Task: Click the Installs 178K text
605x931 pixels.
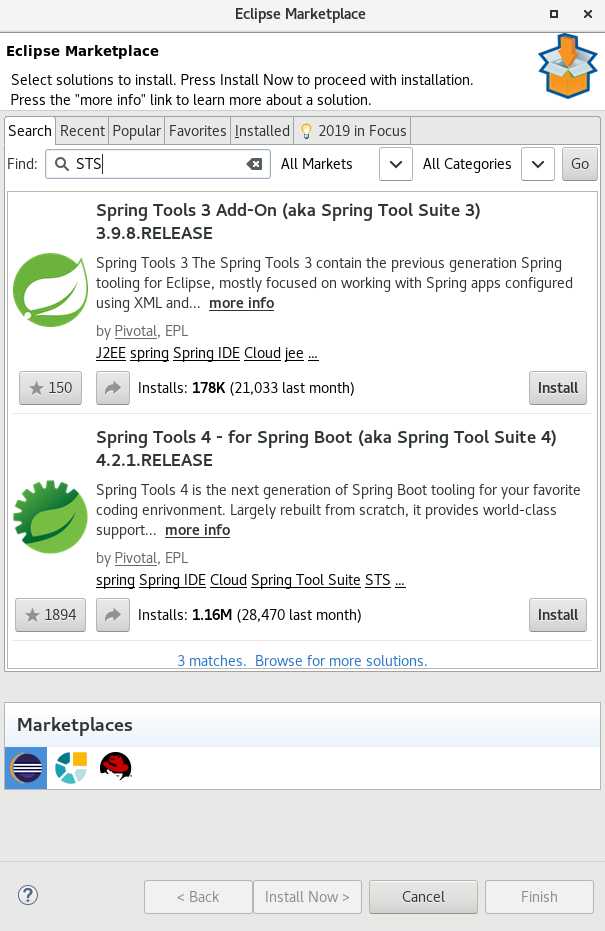Action: (246, 388)
